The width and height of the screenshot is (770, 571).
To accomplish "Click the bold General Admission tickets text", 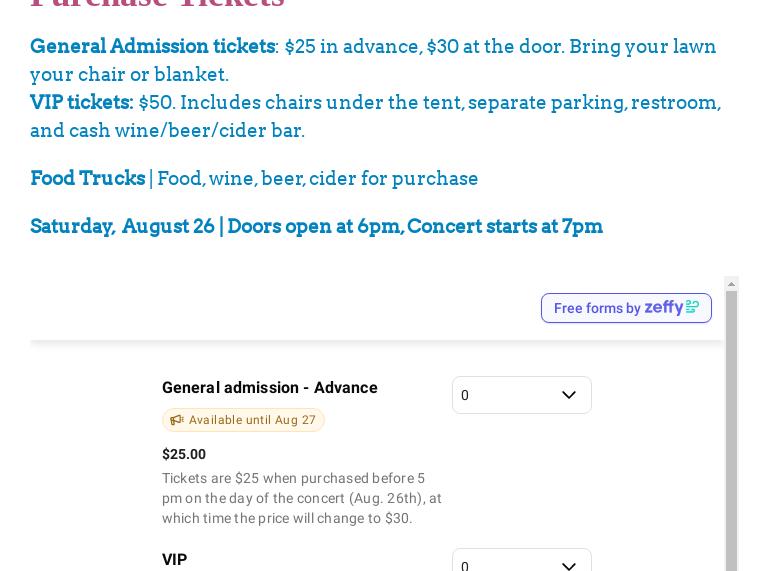I will point(152,47).
